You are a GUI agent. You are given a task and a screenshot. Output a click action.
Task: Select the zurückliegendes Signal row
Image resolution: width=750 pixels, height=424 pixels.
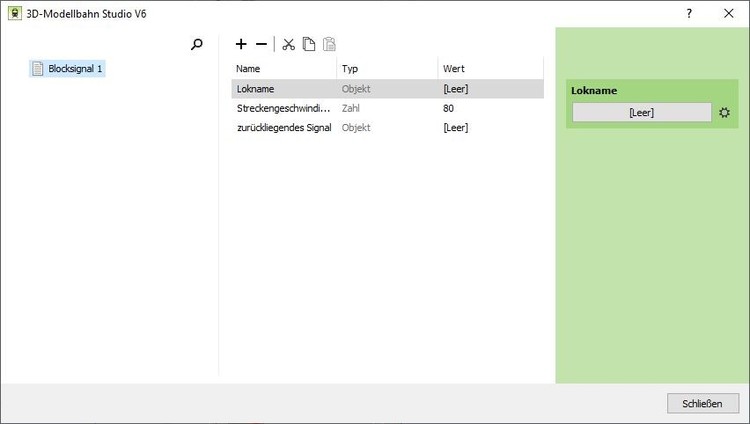[x=387, y=128]
